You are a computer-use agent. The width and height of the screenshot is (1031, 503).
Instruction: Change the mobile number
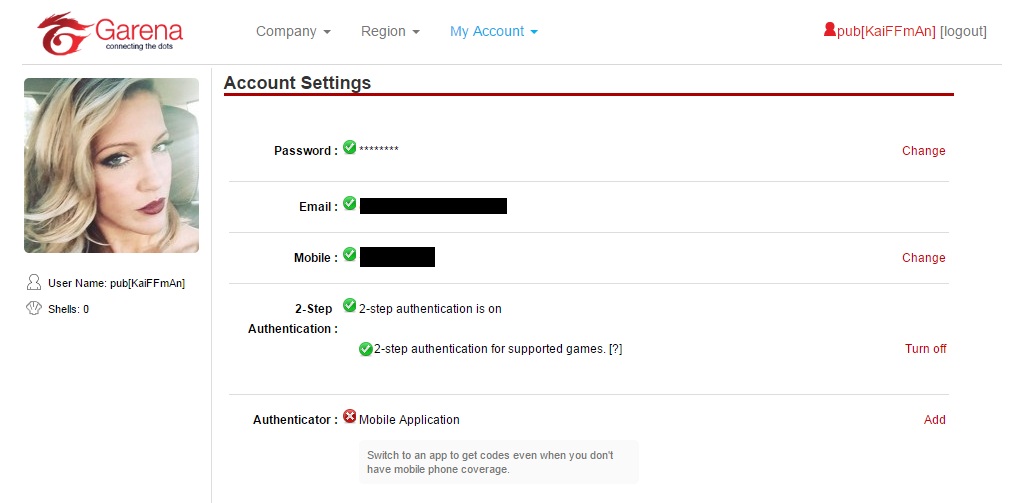[923, 258]
